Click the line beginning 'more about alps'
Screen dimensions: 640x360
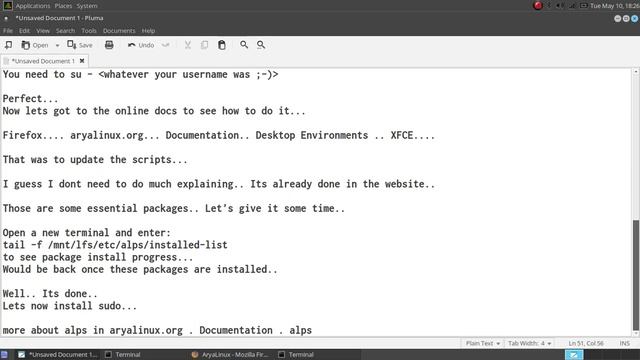click(157, 330)
